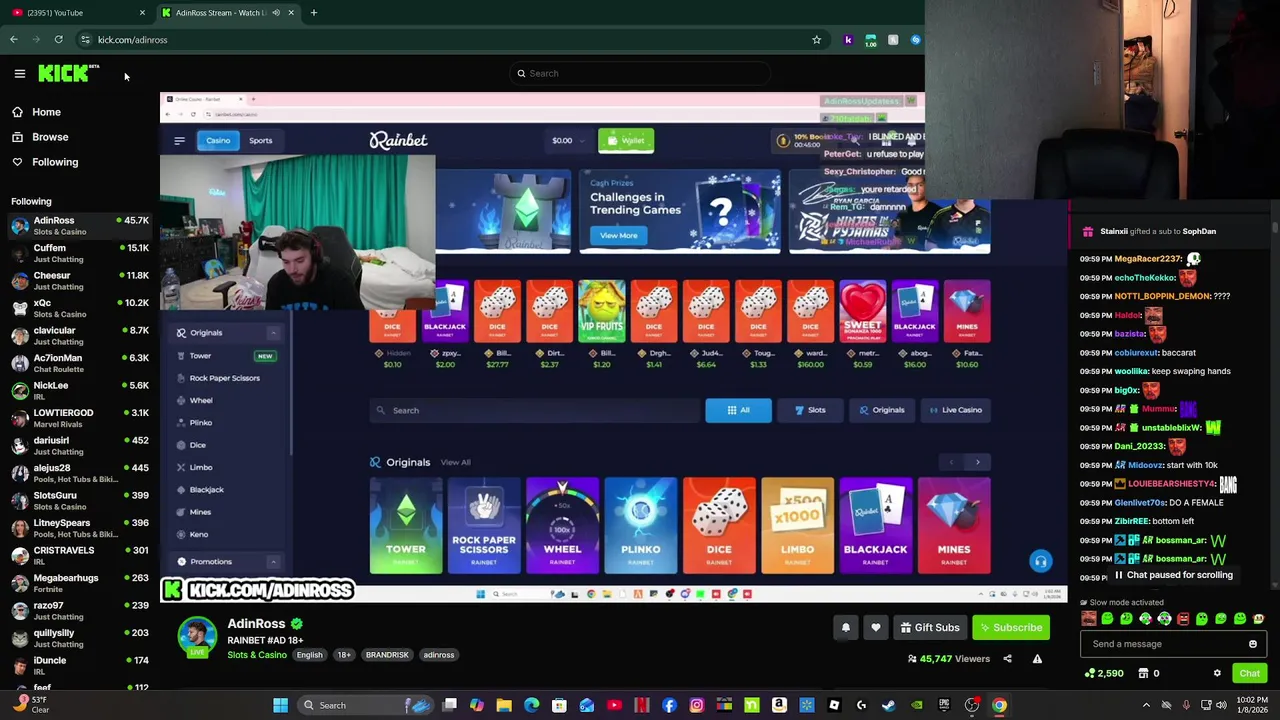Open Plinko game tile in stream
This screenshot has width=1280, height=720.
click(641, 526)
